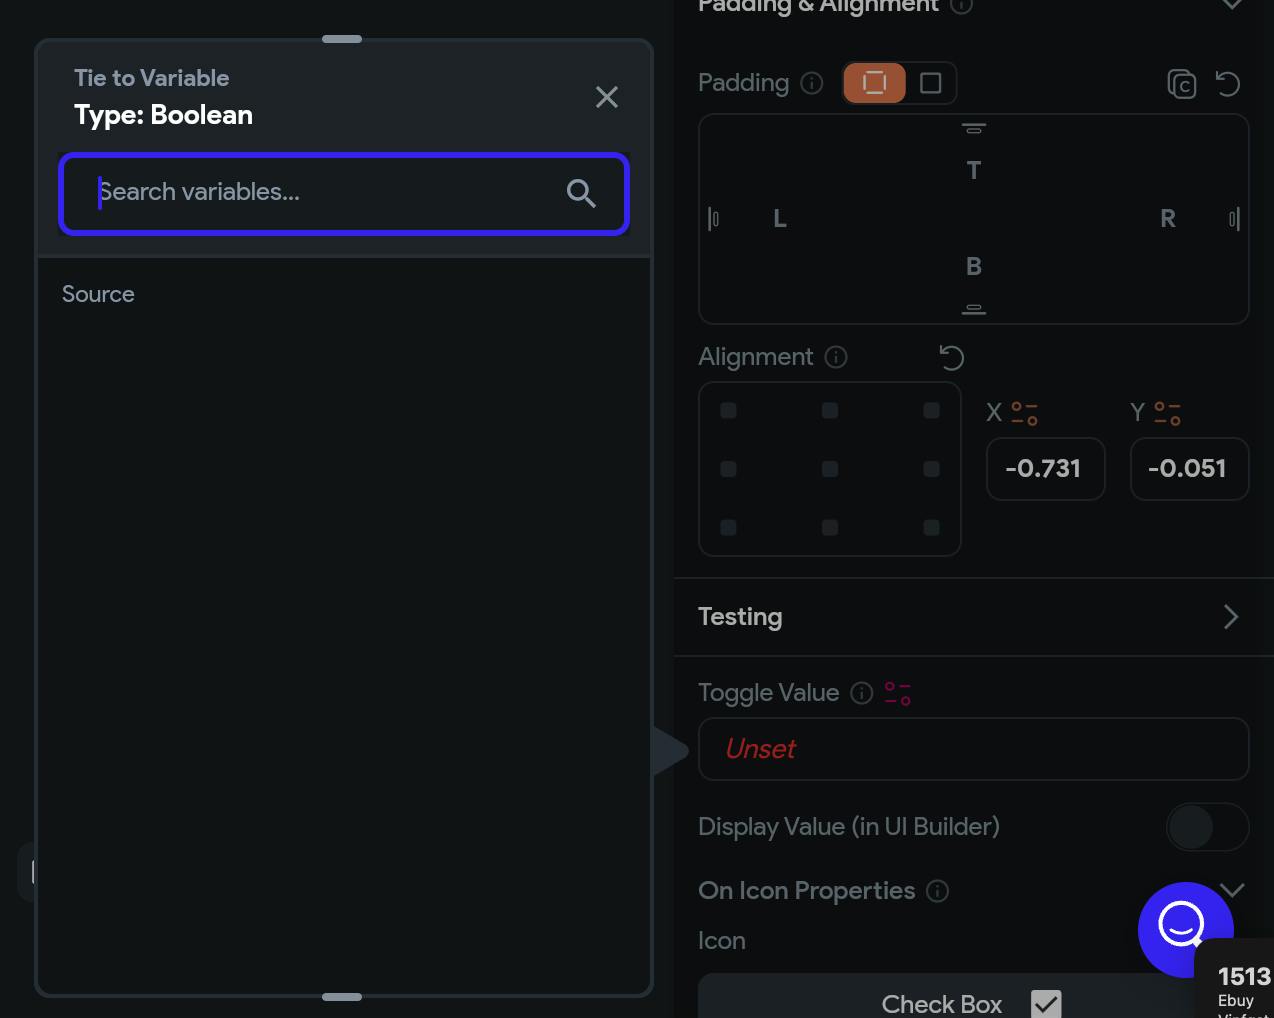
Task: Click the Search variables input field
Action: pos(344,194)
